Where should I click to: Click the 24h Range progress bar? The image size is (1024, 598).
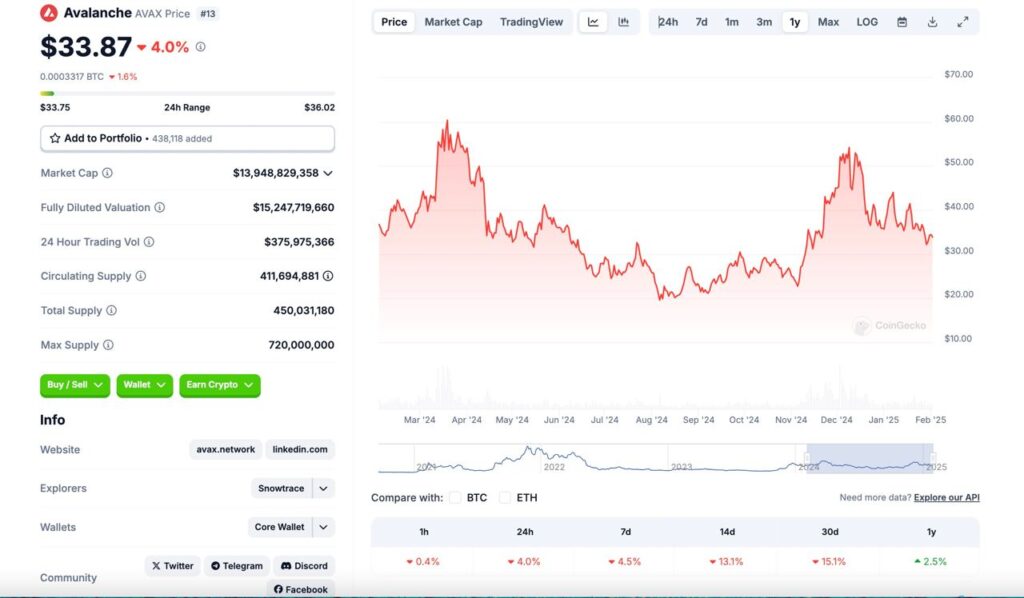(187, 93)
